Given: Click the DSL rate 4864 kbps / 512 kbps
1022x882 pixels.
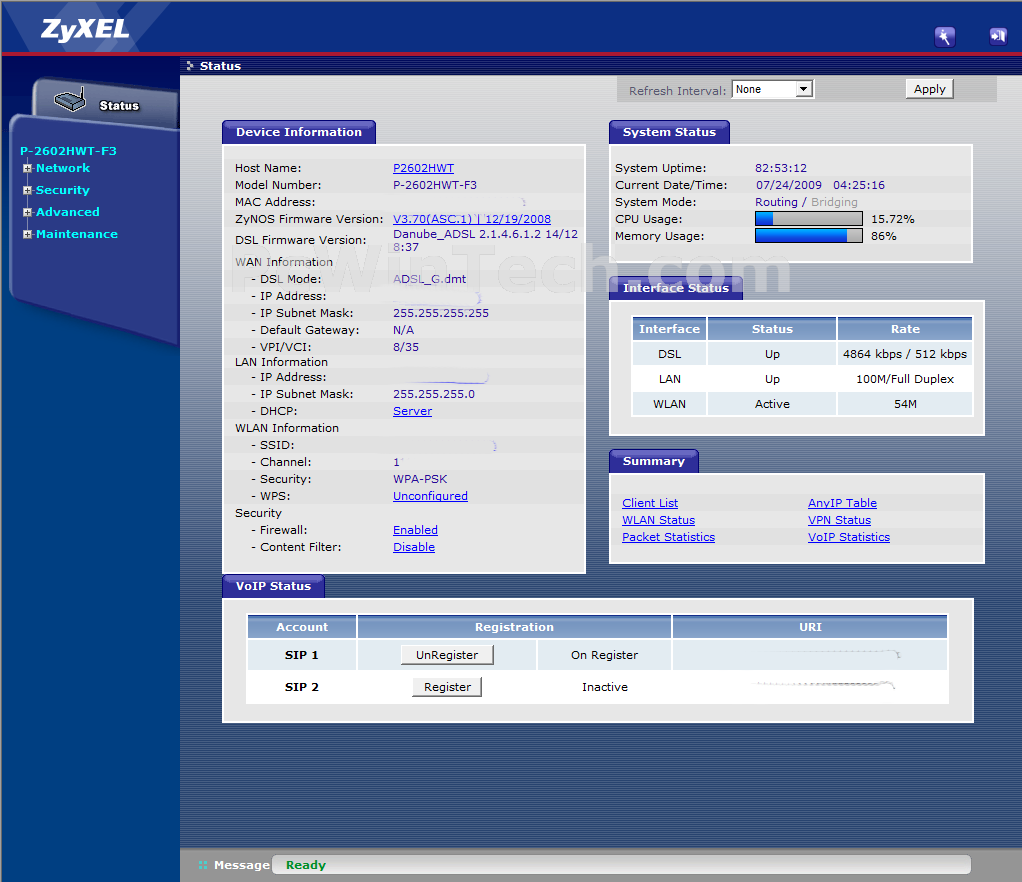Looking at the screenshot, I should coord(904,354).
